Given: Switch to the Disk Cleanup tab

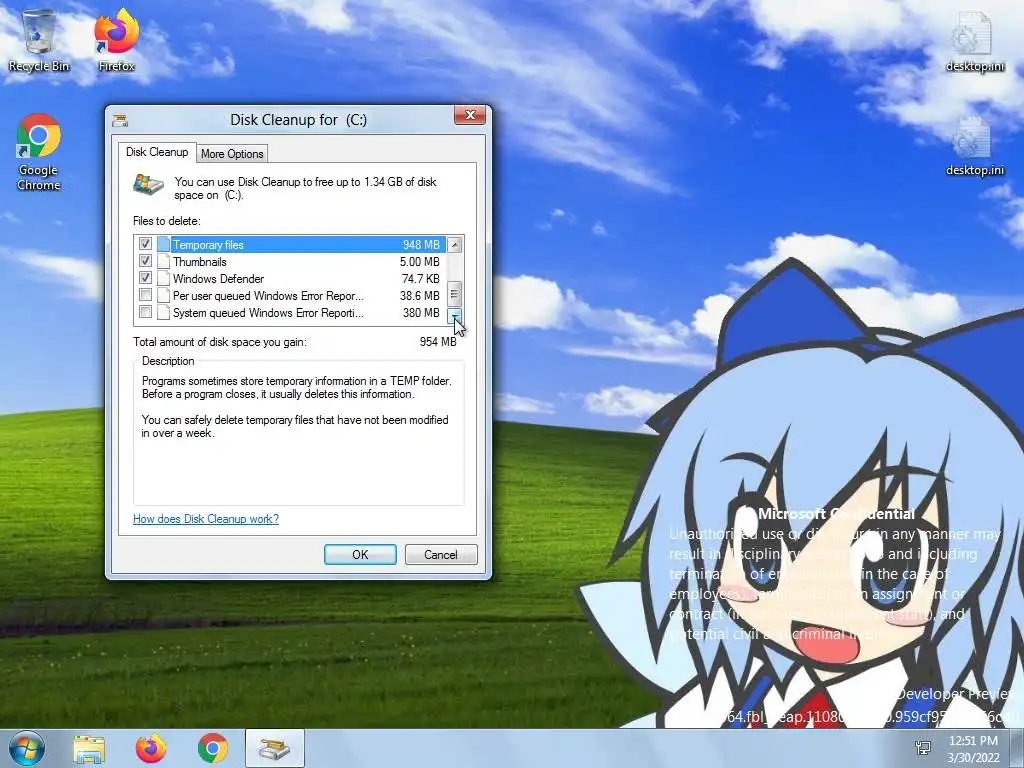Looking at the screenshot, I should click(157, 152).
